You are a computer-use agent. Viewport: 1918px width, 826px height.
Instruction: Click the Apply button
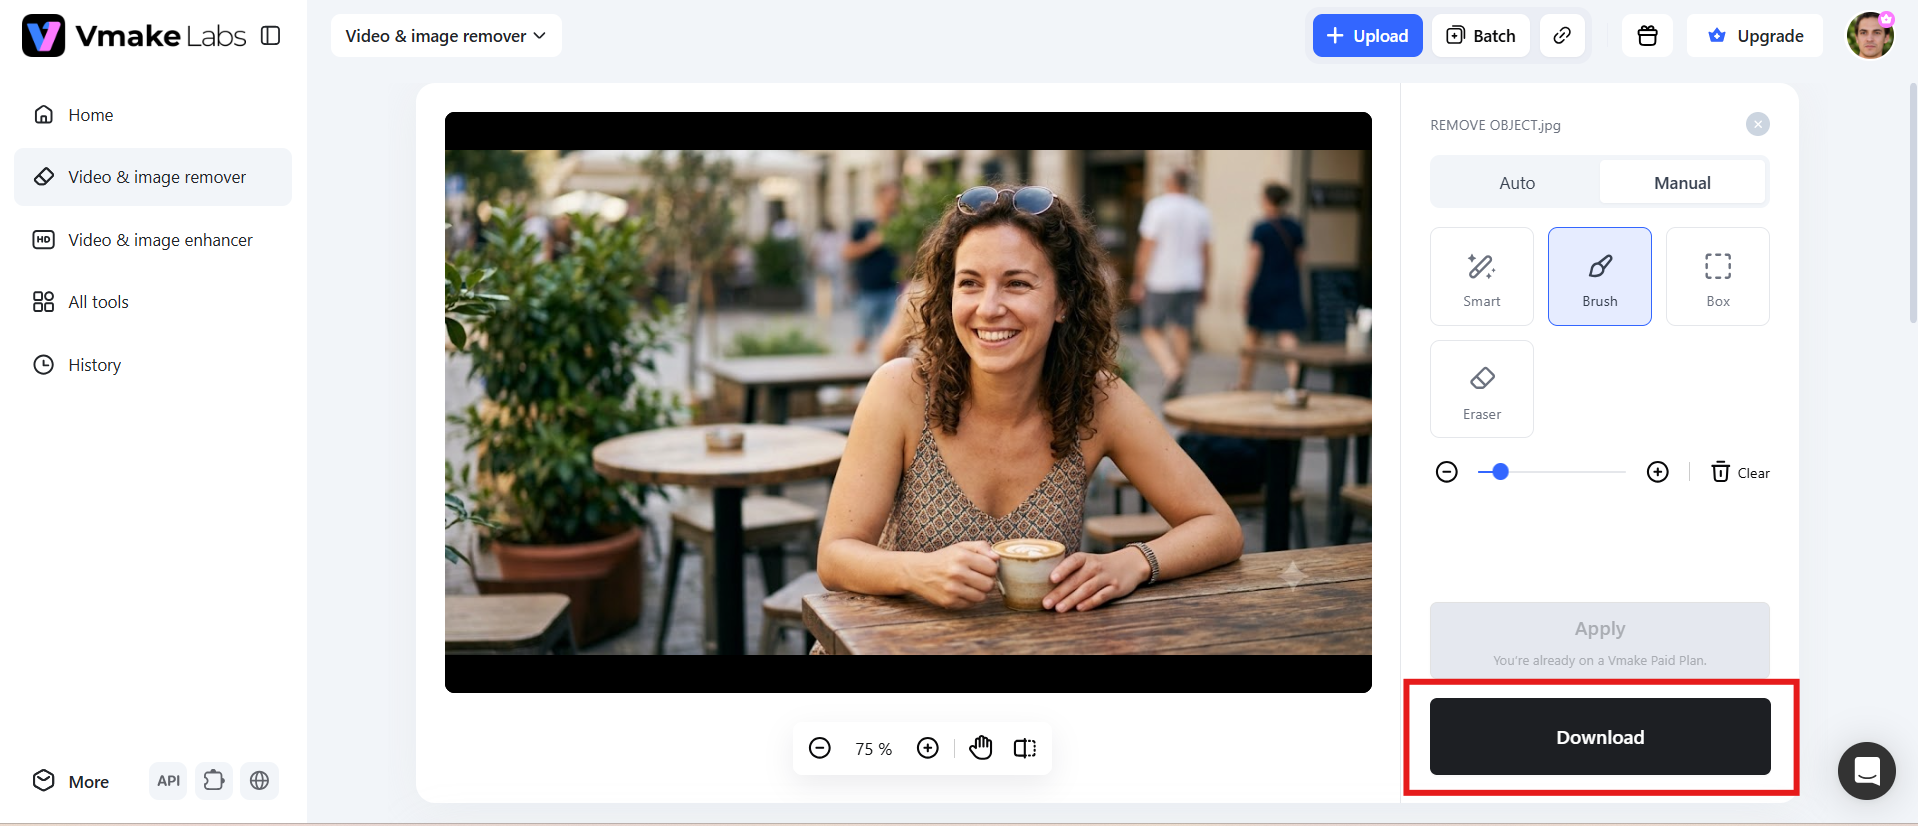(1600, 640)
